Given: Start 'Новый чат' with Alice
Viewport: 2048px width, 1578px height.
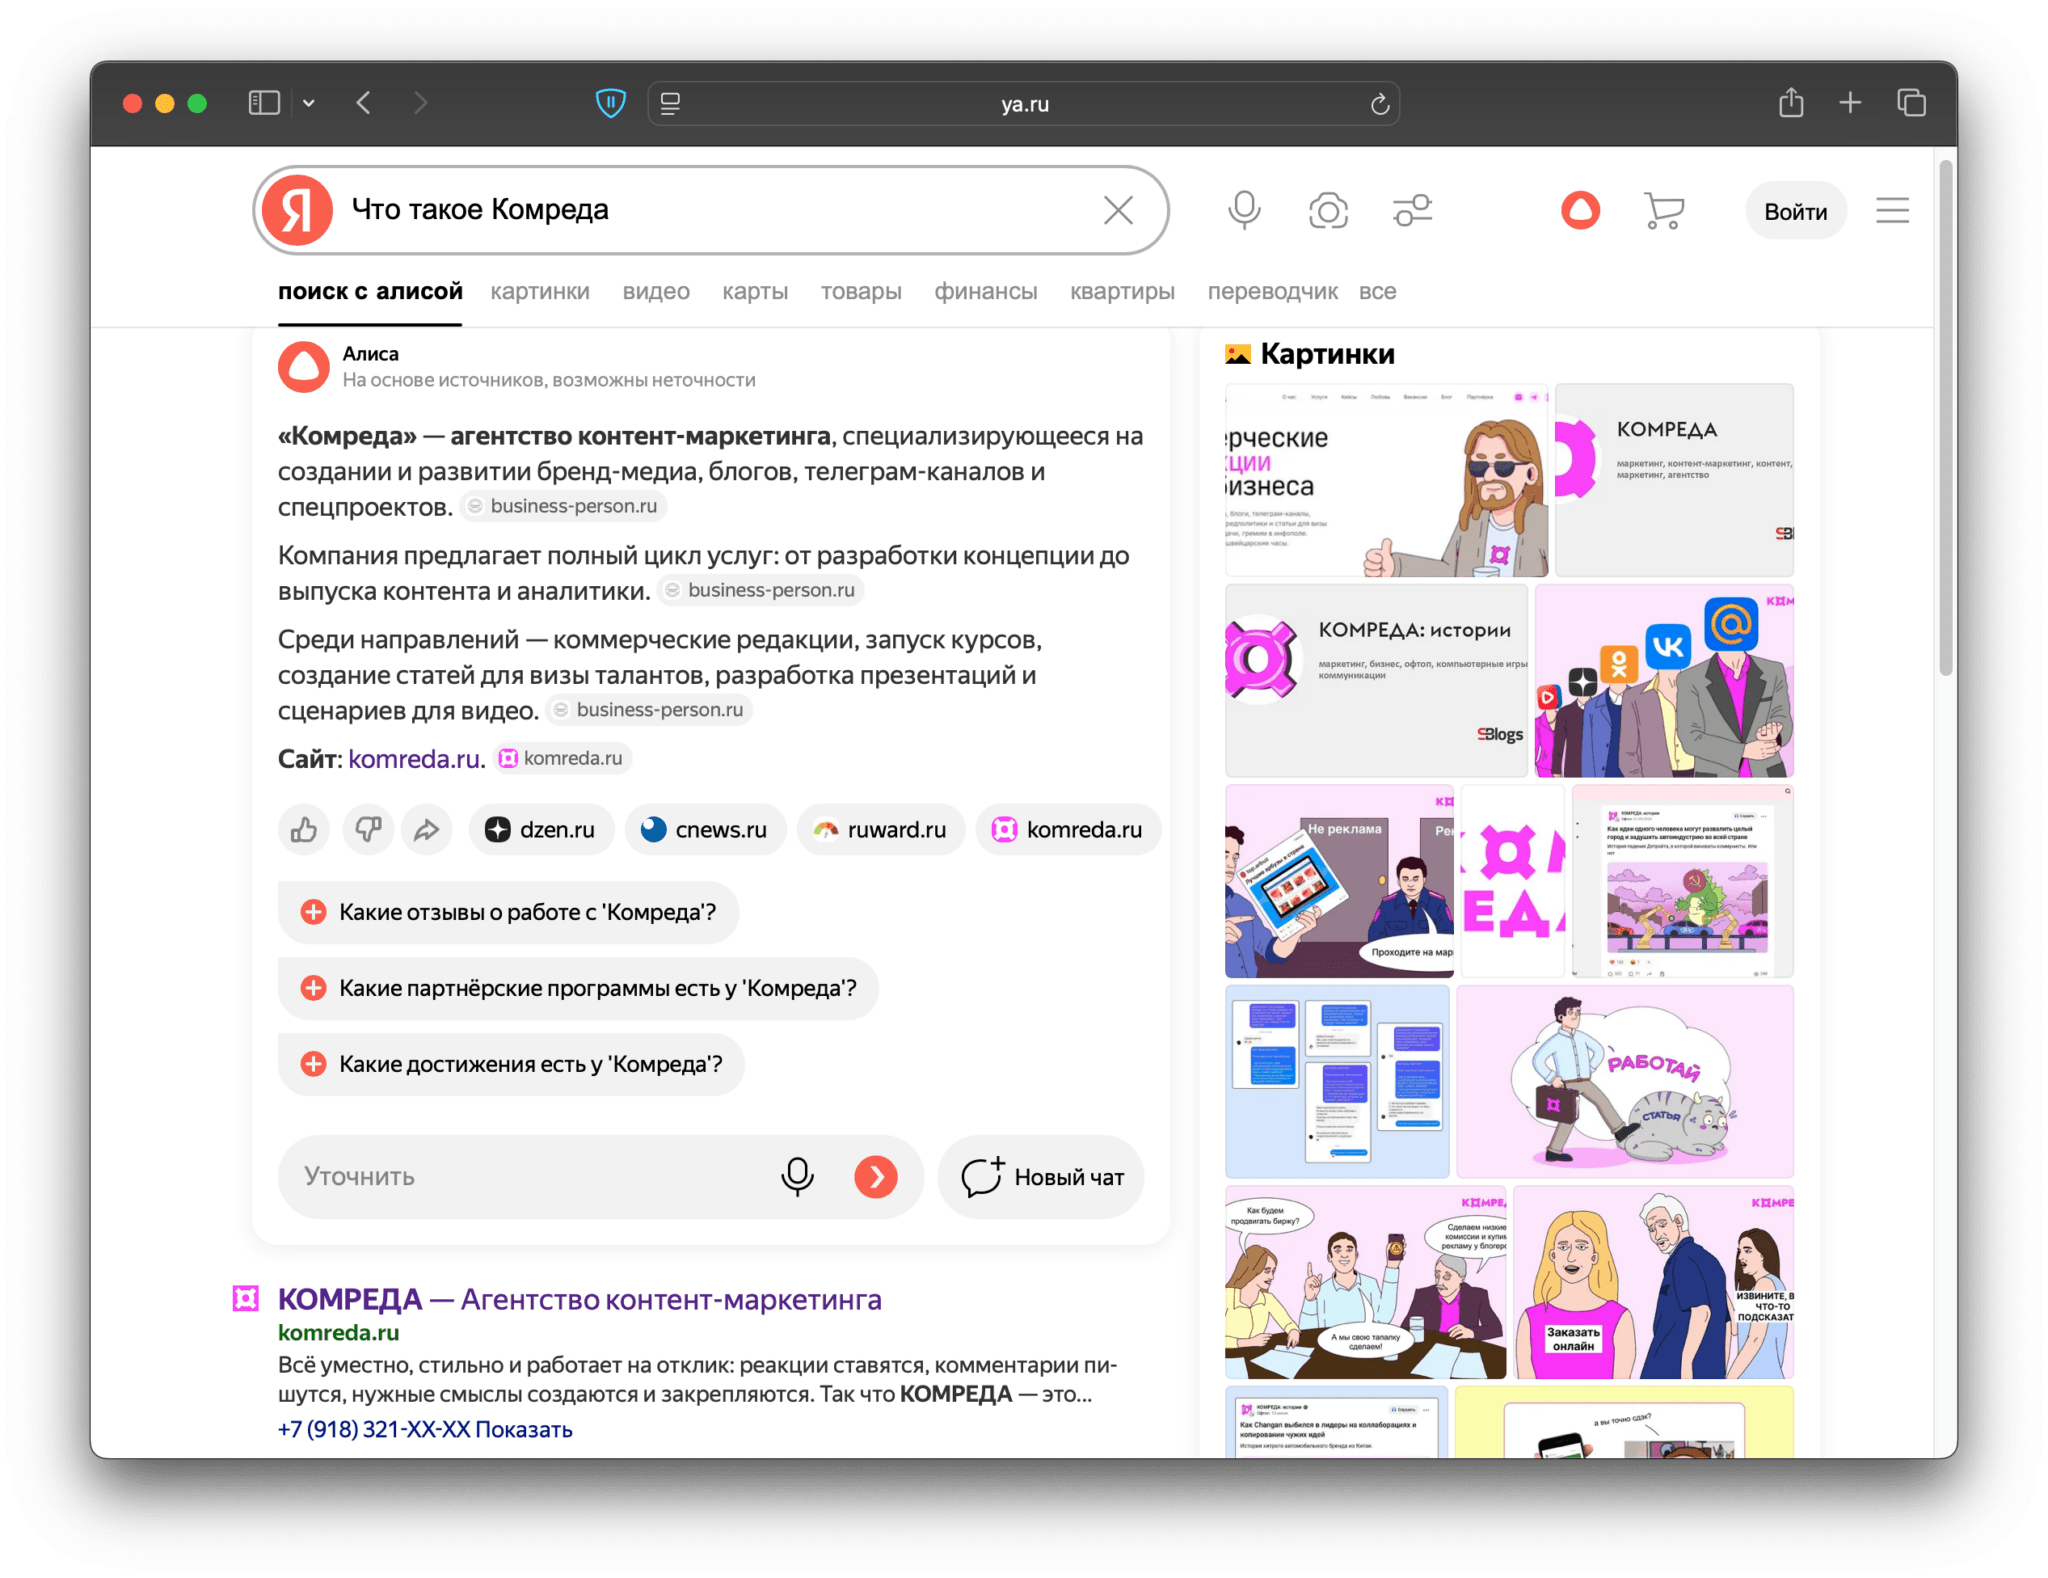Looking at the screenshot, I should pyautogui.click(x=1042, y=1177).
